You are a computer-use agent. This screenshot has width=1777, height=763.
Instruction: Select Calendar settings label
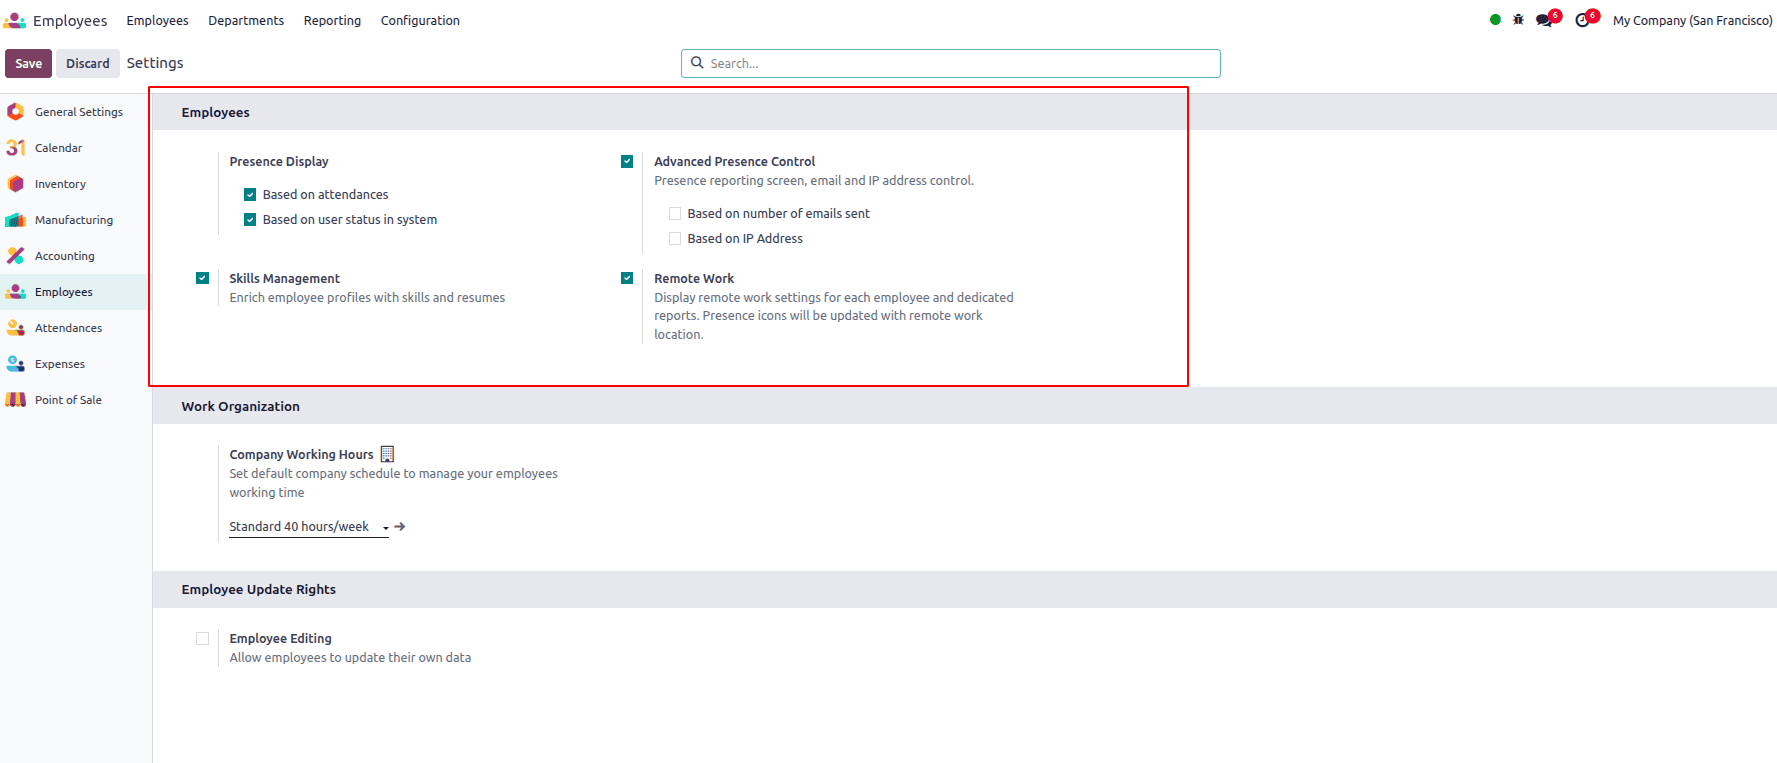(x=59, y=148)
